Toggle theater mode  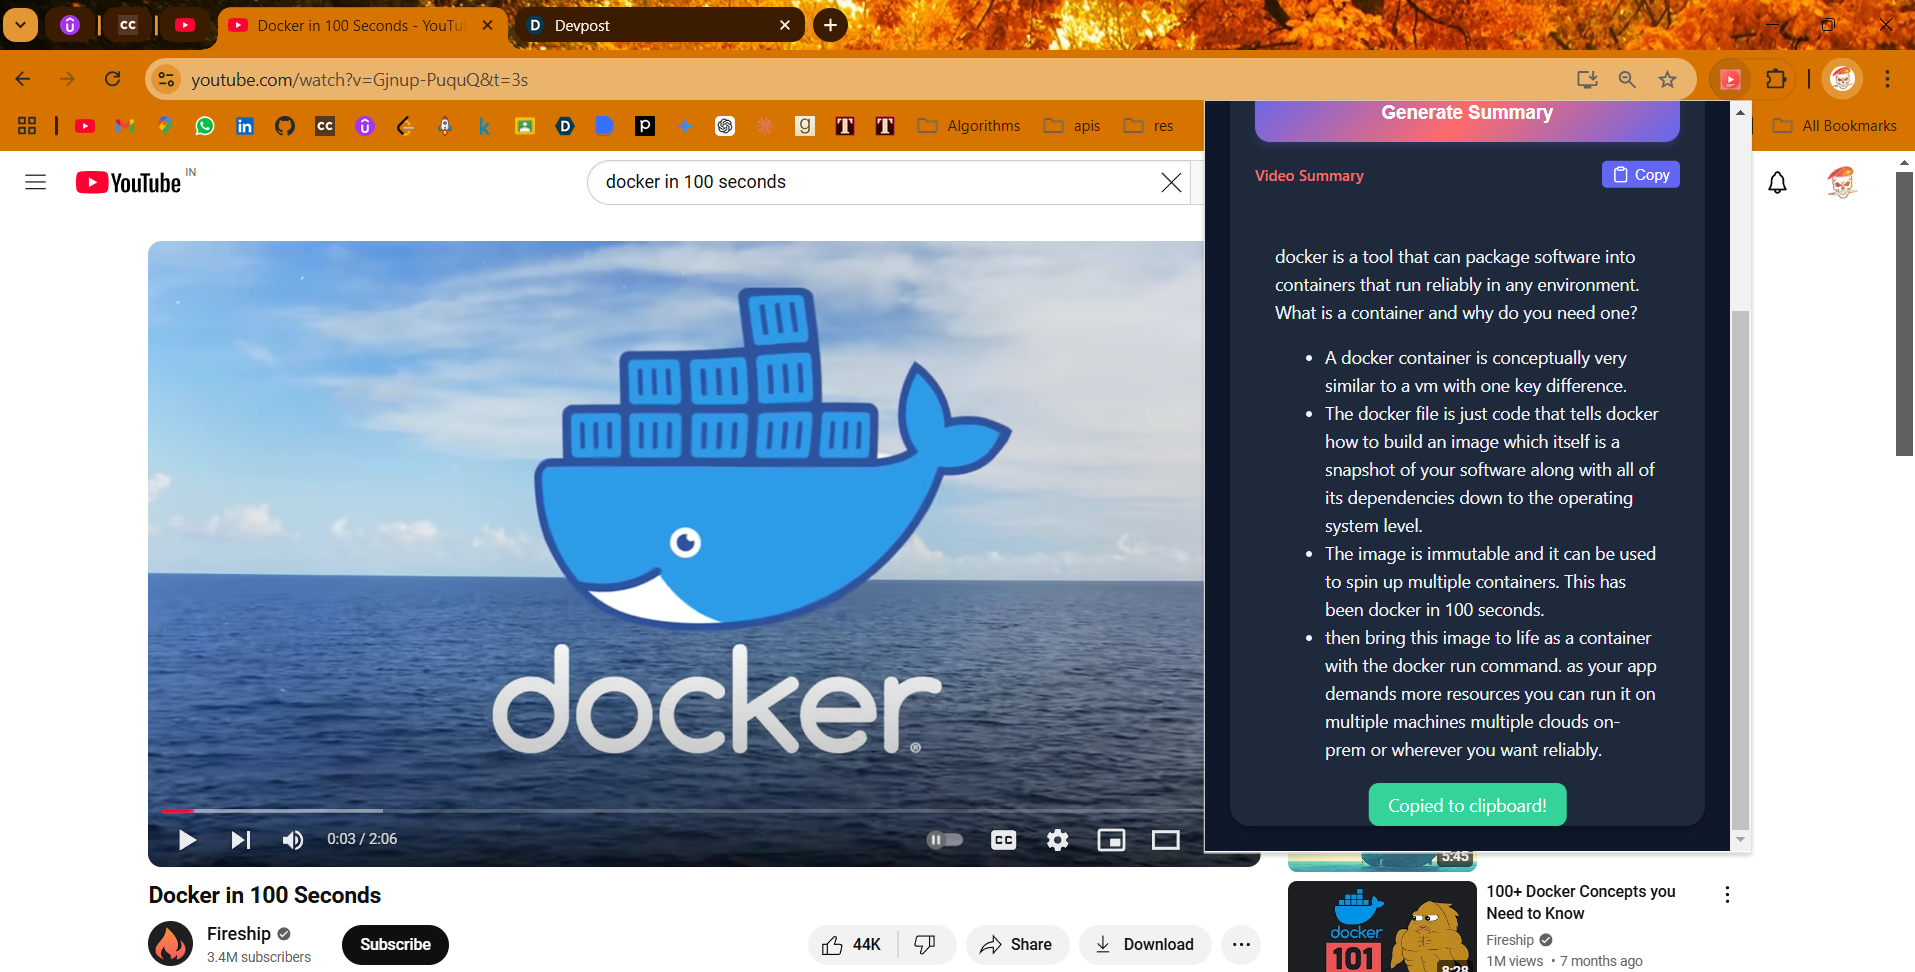click(x=1166, y=840)
